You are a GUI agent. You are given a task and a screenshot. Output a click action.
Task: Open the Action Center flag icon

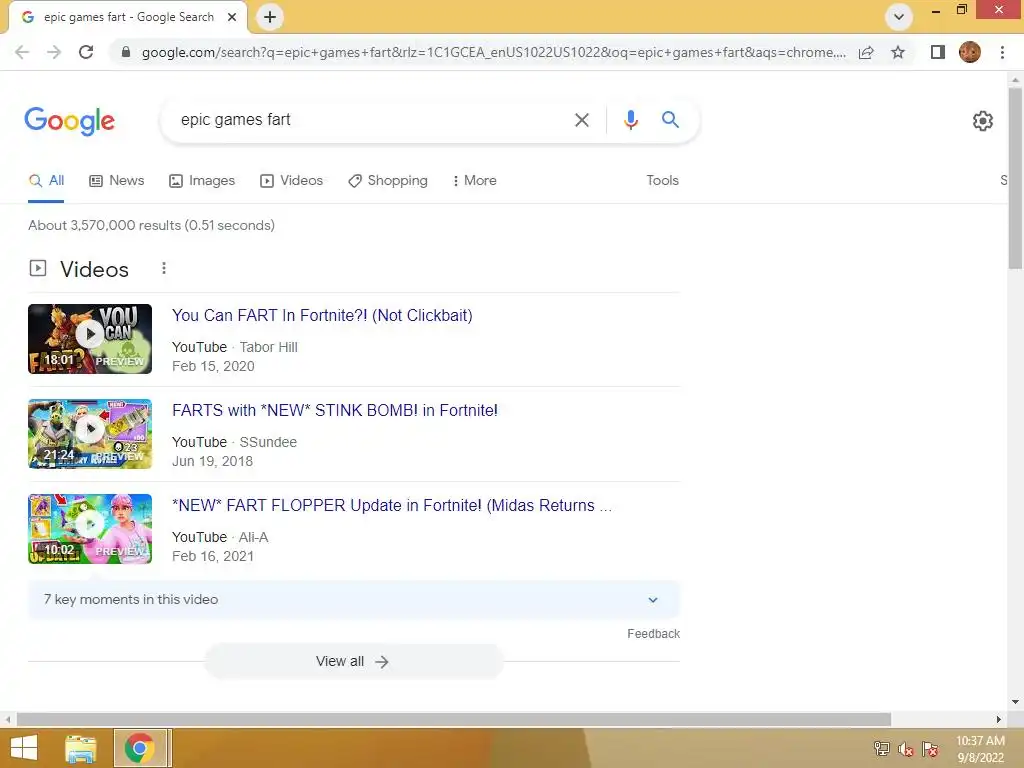(x=929, y=749)
